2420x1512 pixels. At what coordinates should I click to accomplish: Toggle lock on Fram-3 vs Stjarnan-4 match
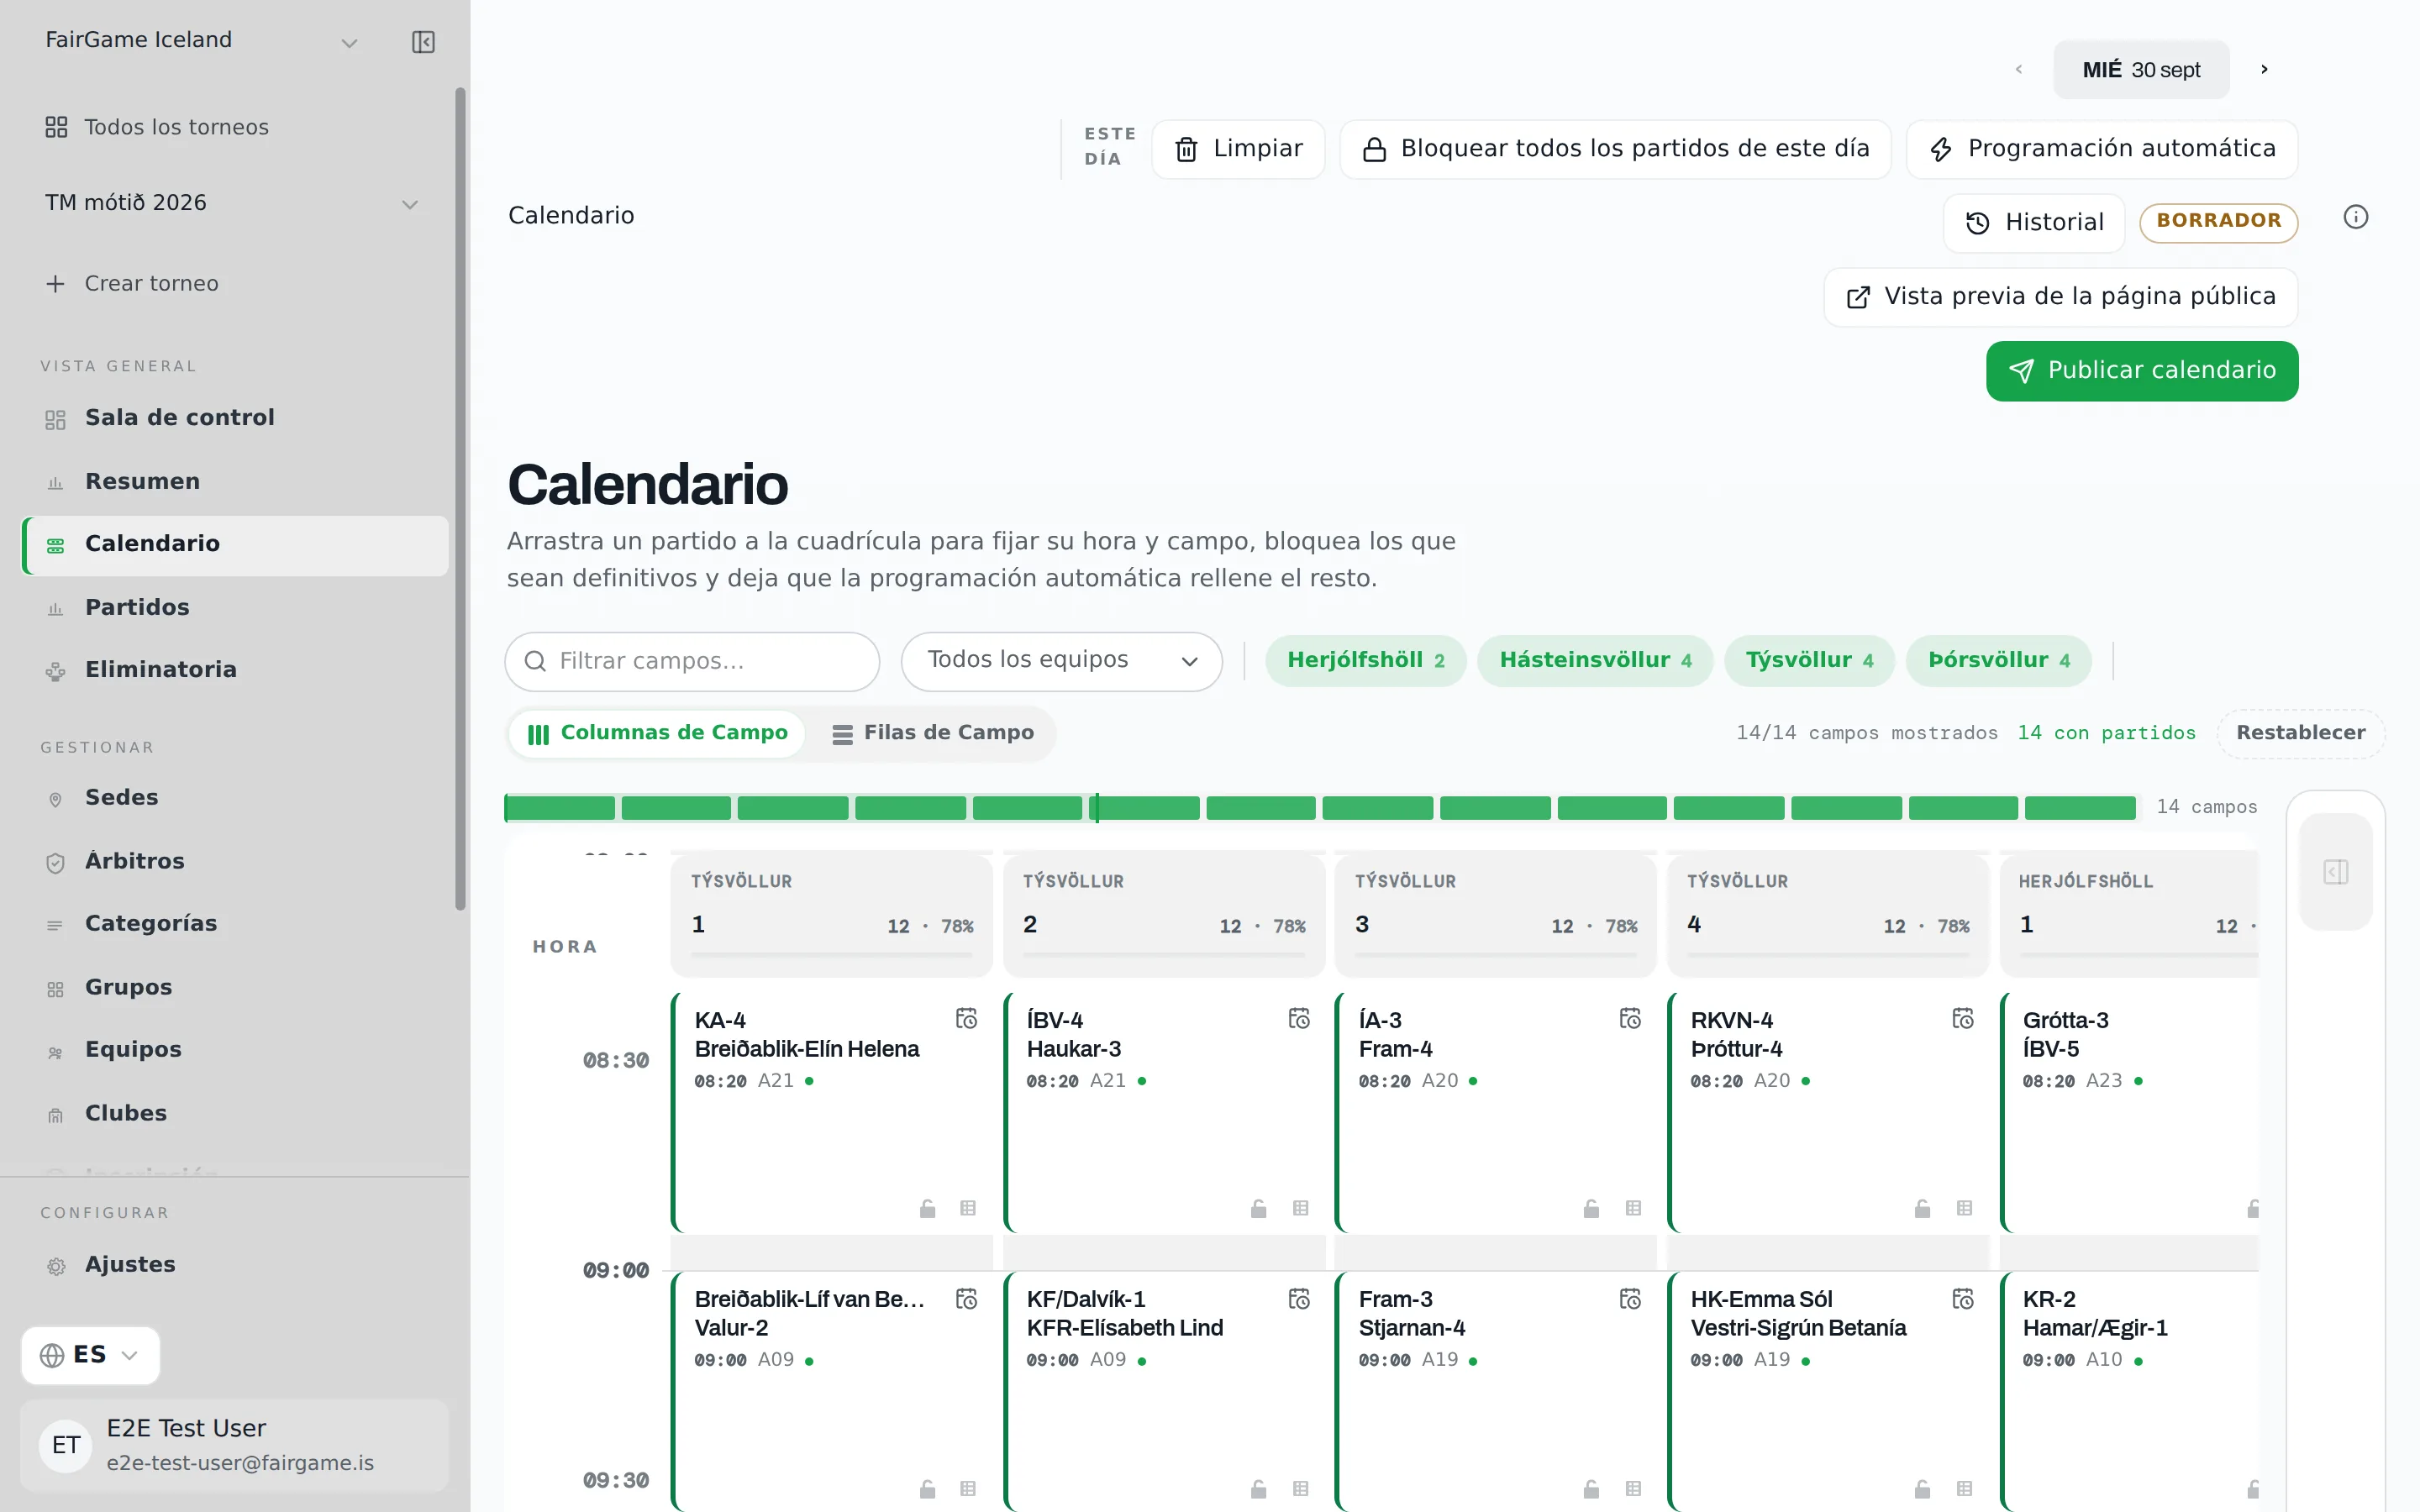pos(1591,1489)
